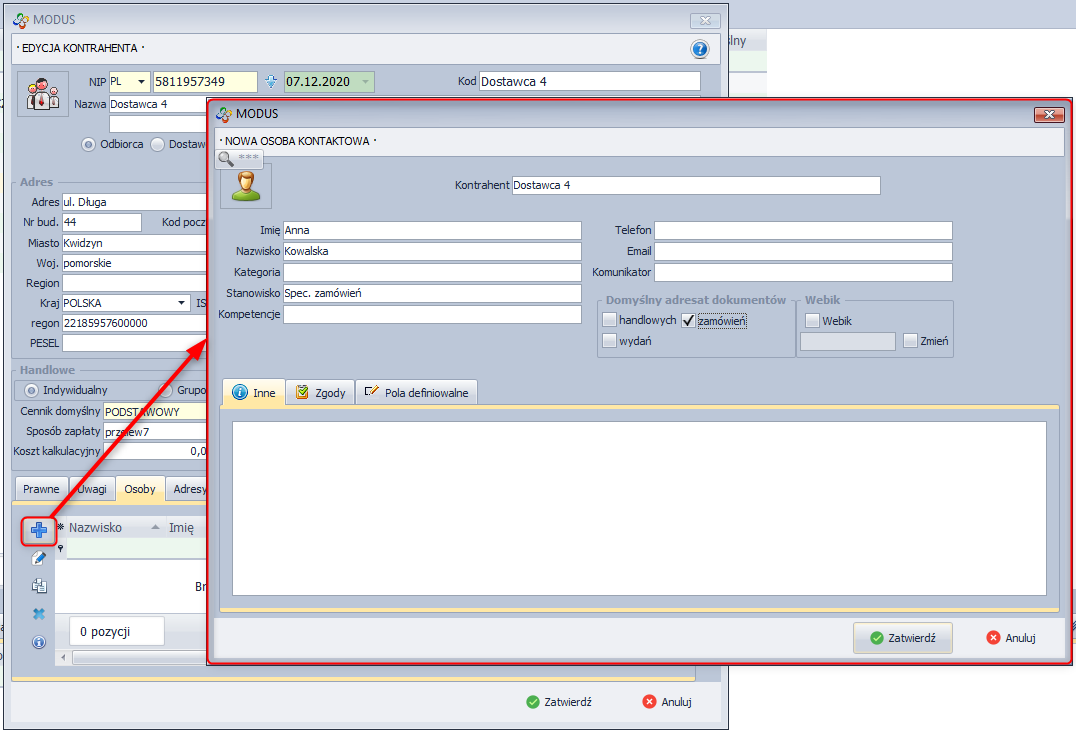Click the contact person avatar icon

point(245,186)
